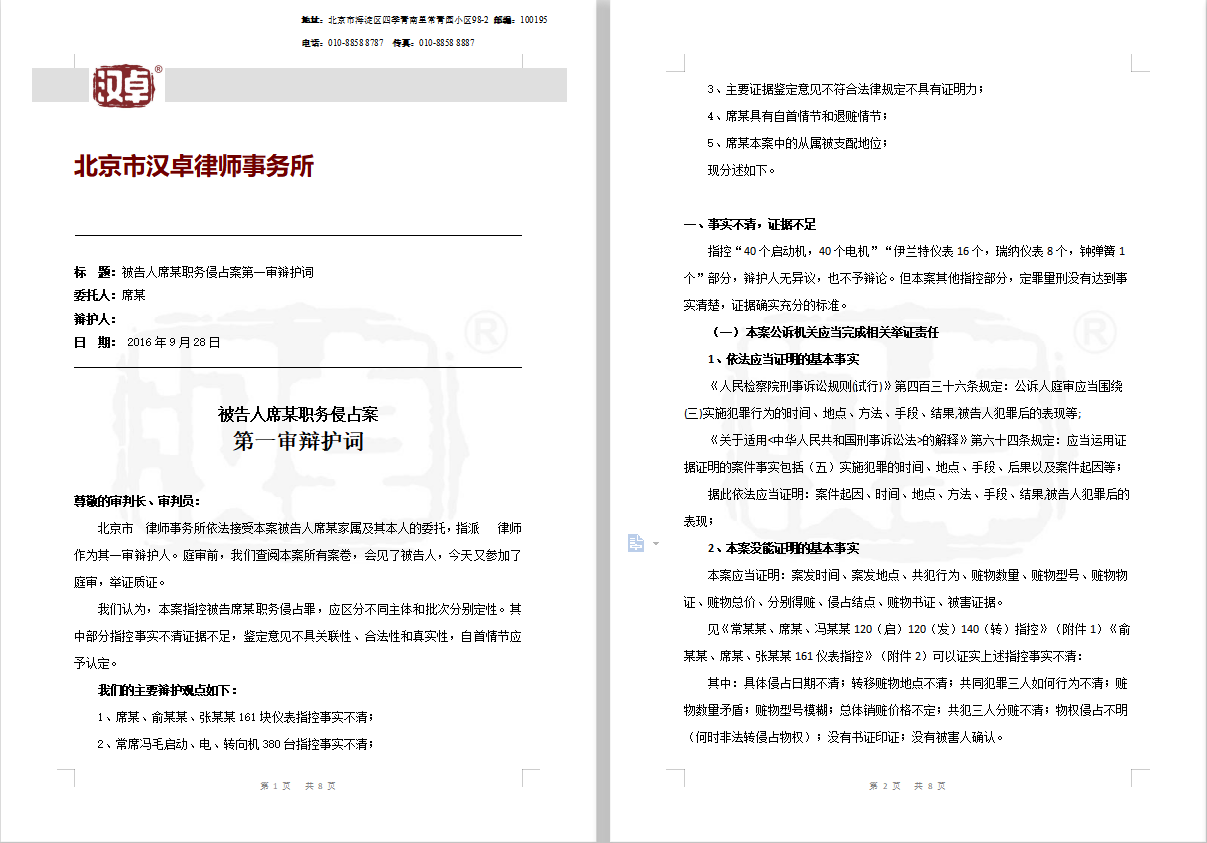Click the line 实清楚，证据确实充分的标准
The image size is (1207, 843).
[x=765, y=305]
